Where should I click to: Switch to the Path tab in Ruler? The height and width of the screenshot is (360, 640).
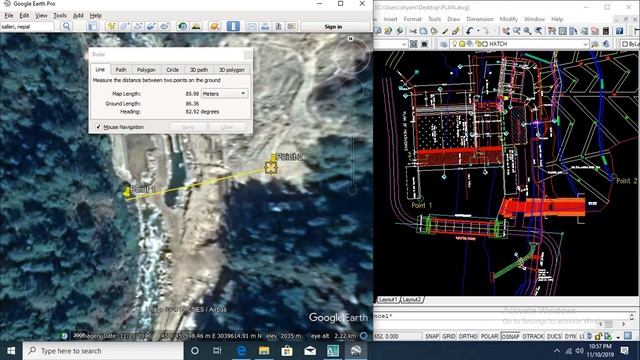pos(121,70)
